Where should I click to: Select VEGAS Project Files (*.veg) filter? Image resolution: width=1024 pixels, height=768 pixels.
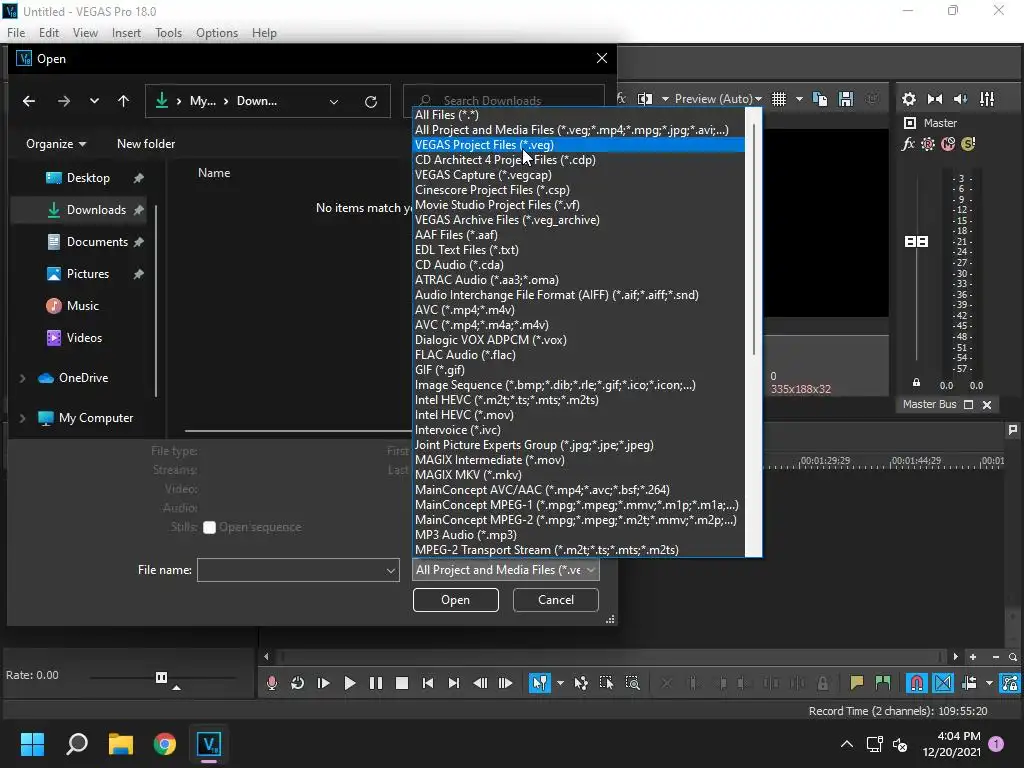[579, 145]
